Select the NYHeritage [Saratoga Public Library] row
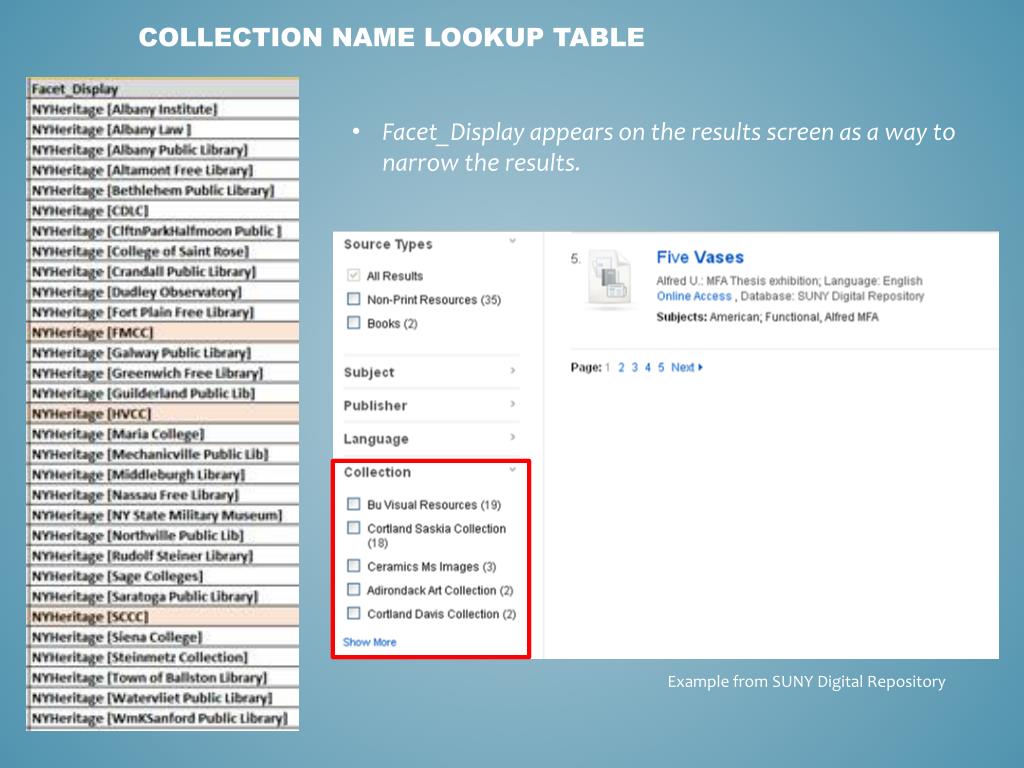 163,596
